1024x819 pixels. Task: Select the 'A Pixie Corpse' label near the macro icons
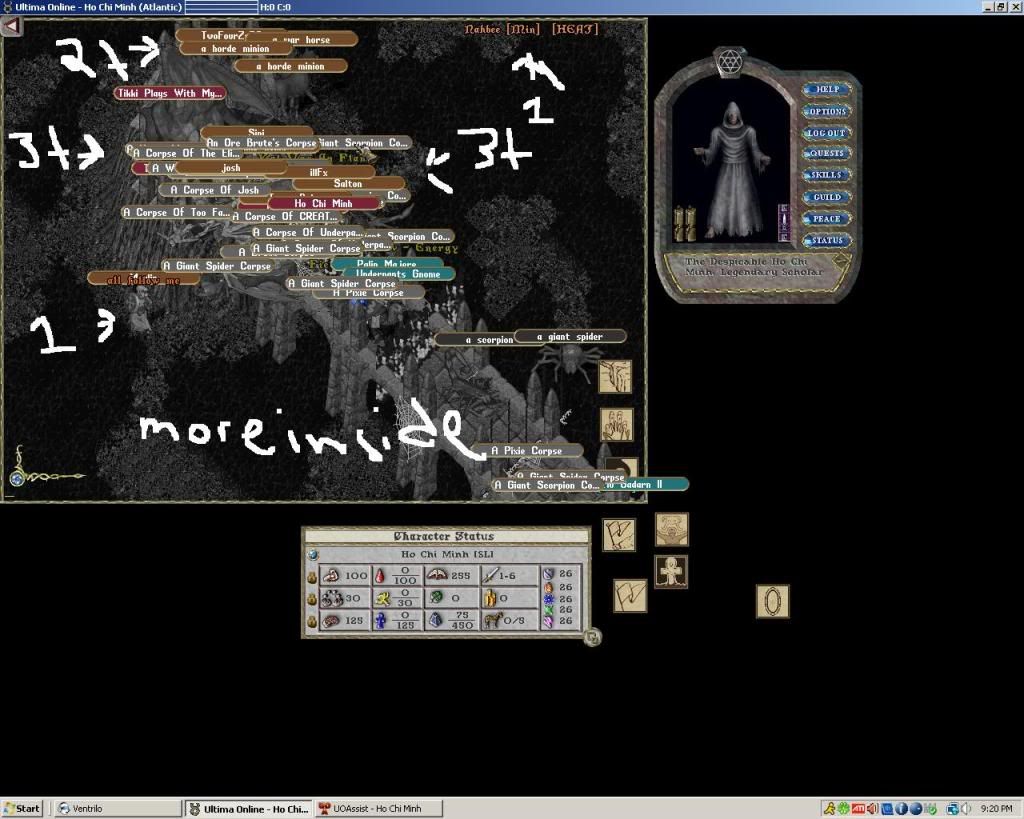pos(526,451)
